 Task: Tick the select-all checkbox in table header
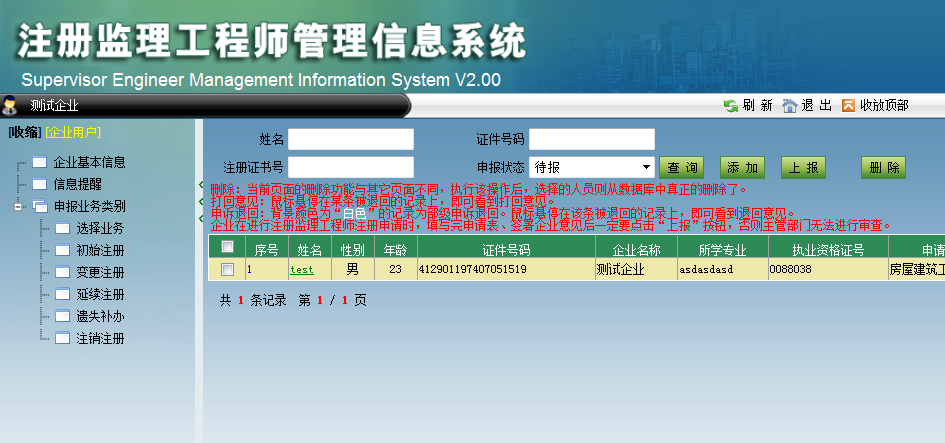click(x=227, y=247)
